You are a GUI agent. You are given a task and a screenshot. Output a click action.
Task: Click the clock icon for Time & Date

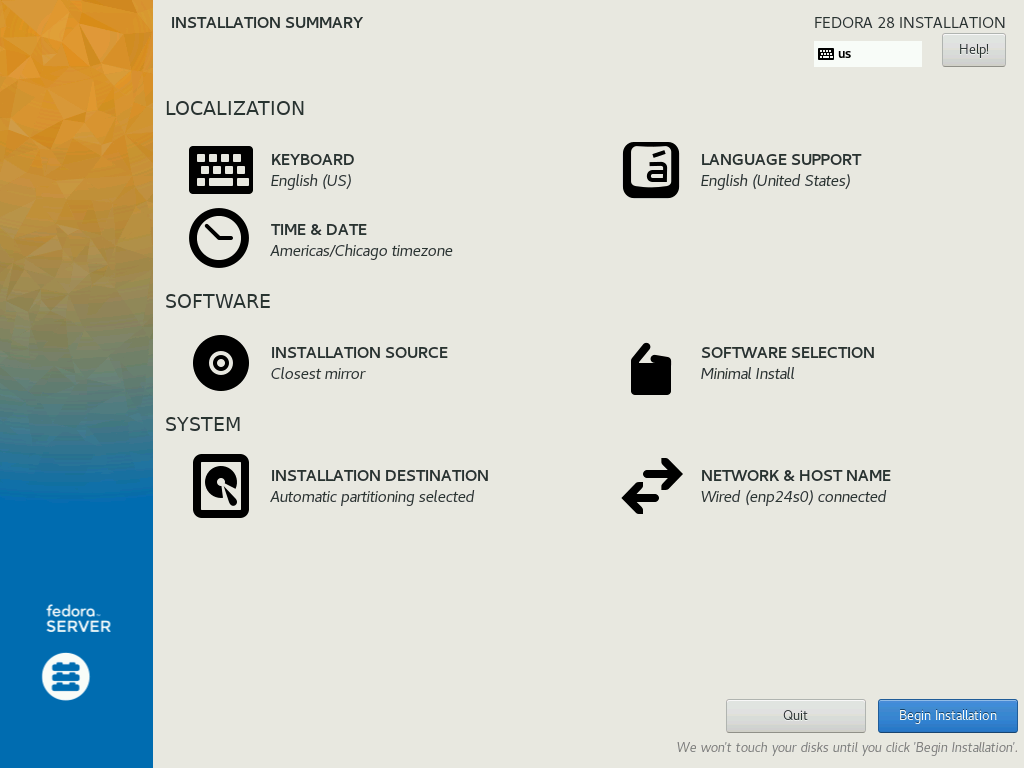click(219, 238)
